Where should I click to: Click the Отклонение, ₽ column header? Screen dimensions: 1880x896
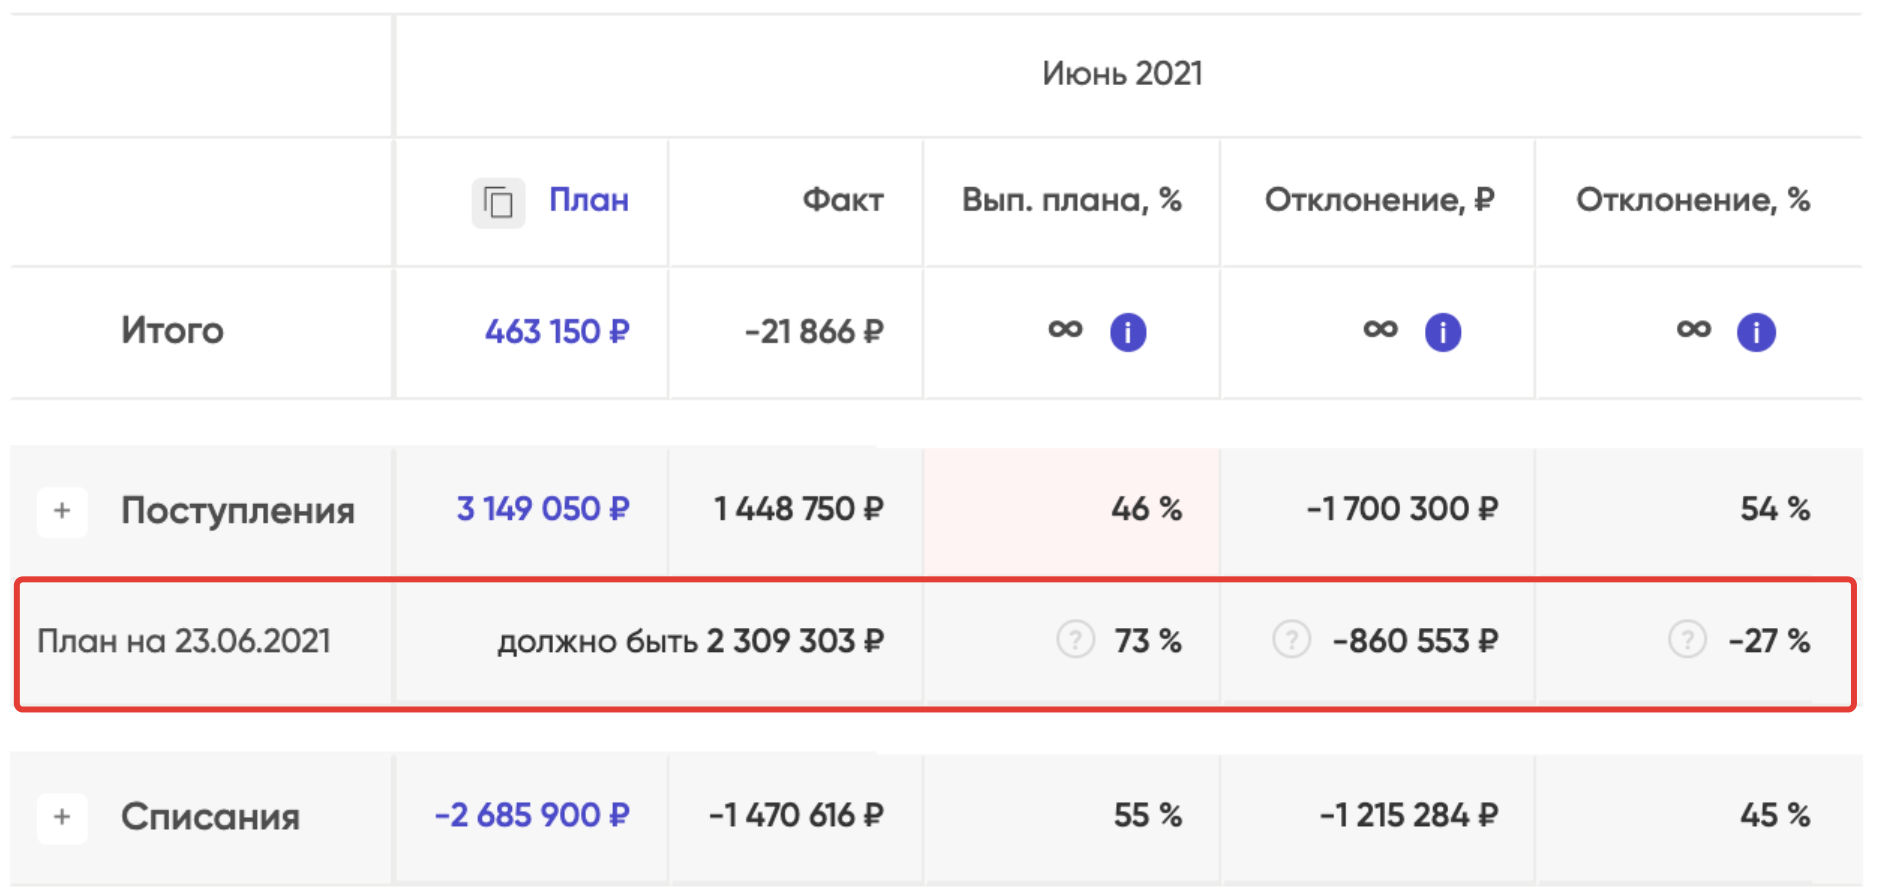(x=1379, y=200)
